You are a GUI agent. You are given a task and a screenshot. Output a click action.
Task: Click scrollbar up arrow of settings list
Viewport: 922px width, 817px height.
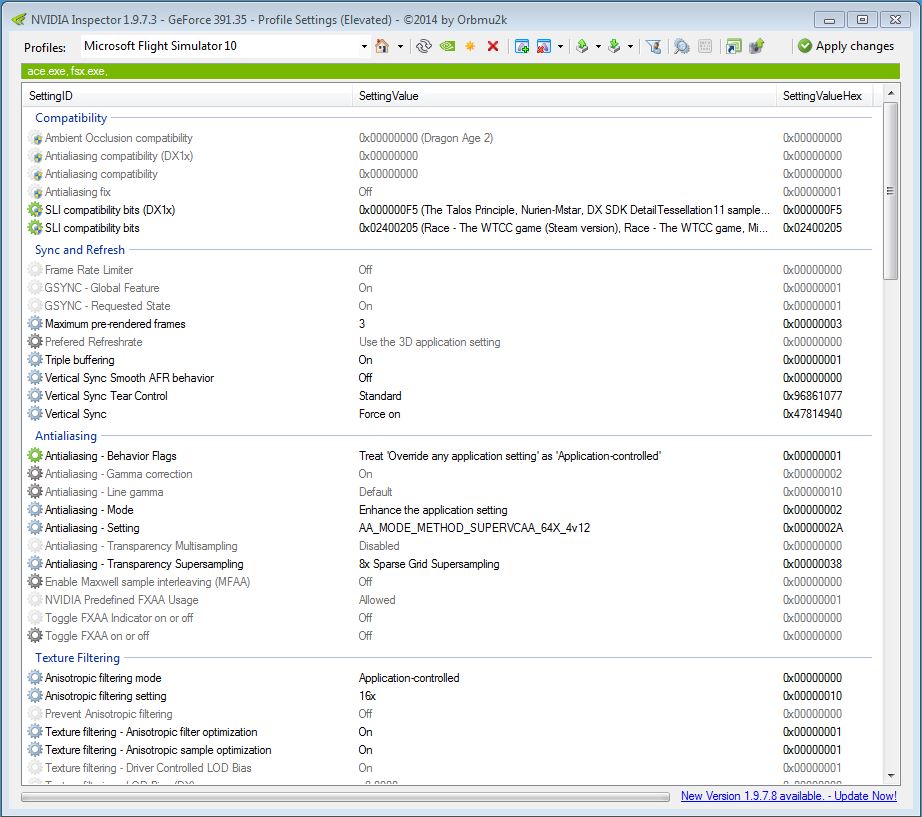[x=891, y=93]
